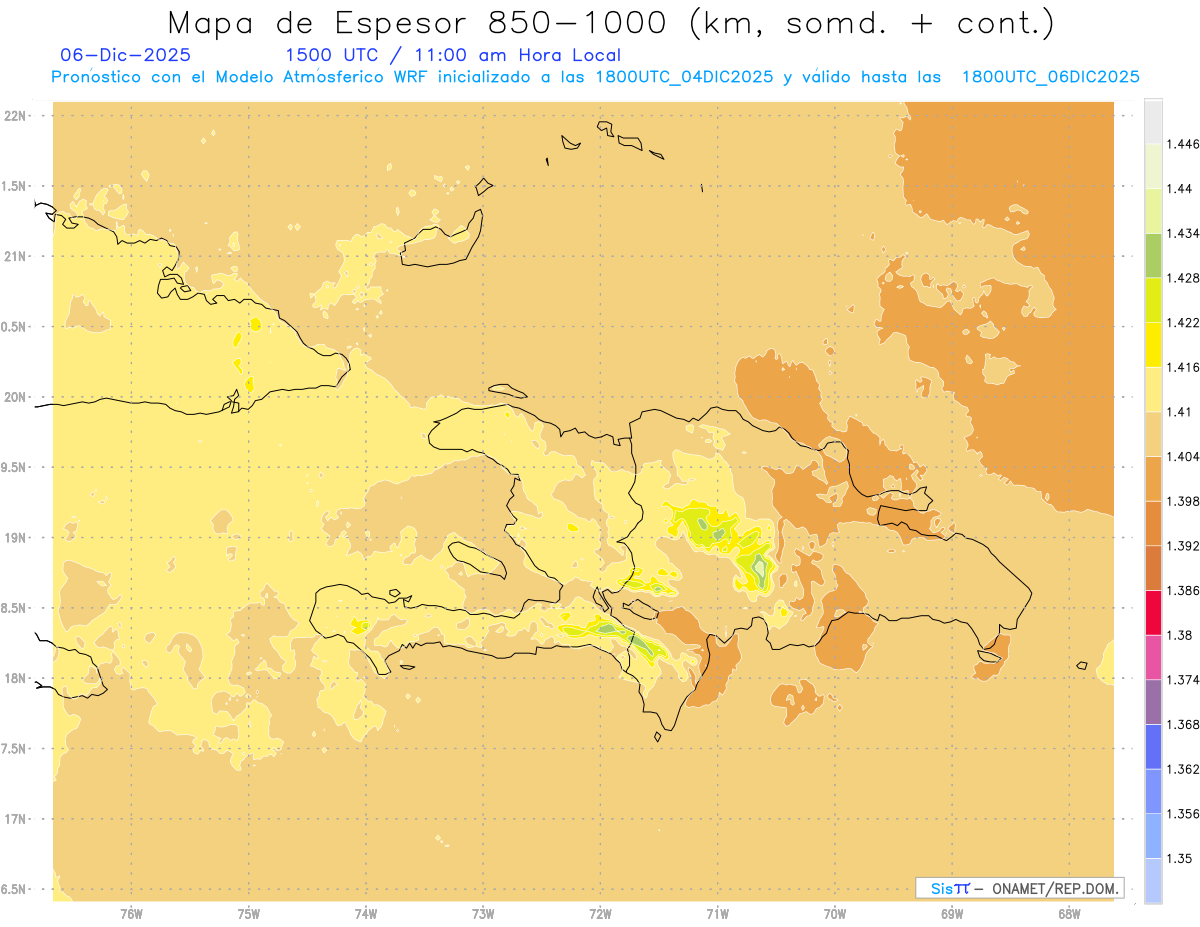Image resolution: width=1200 pixels, height=927 pixels.
Task: Click the colorbar value '1.44'
Action: (1180, 189)
